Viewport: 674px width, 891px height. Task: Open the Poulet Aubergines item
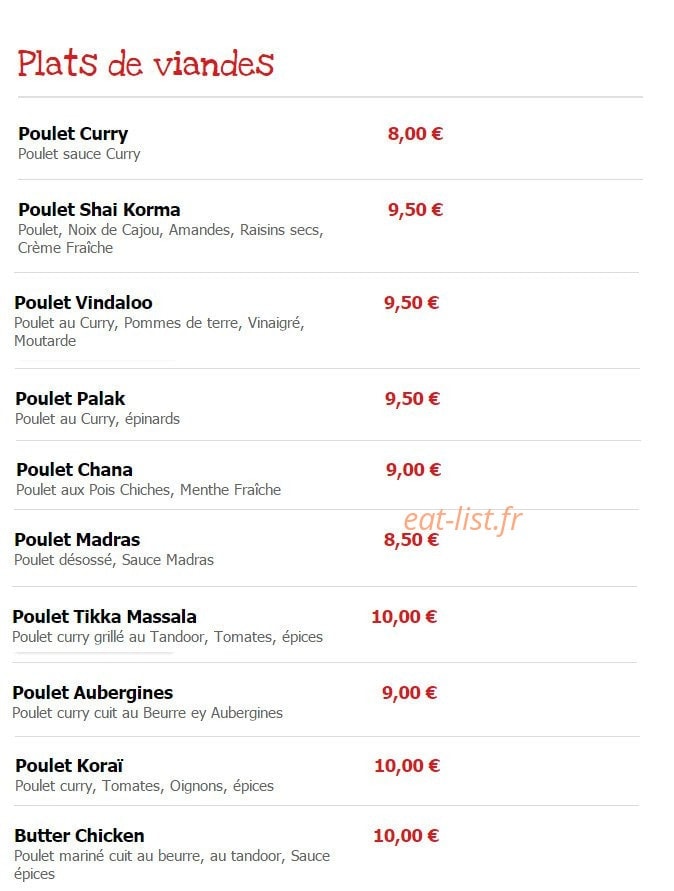[93, 693]
